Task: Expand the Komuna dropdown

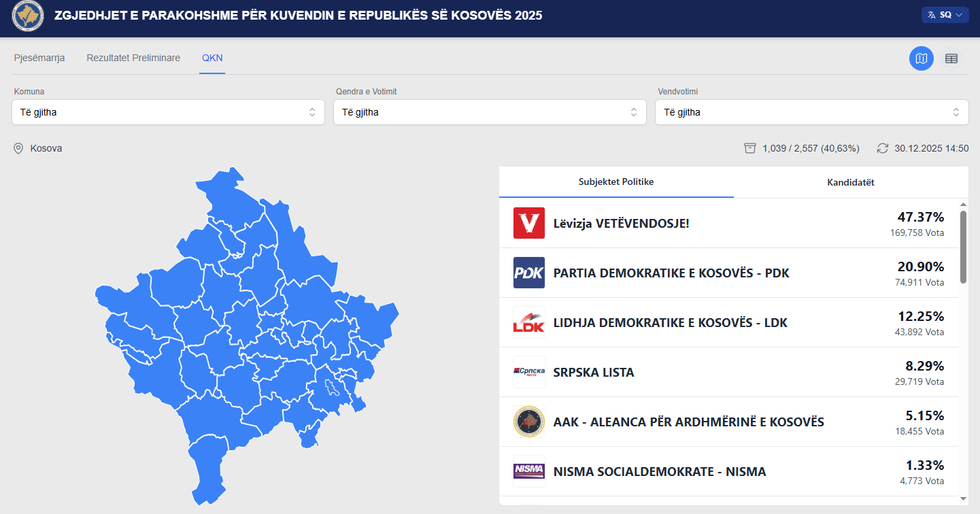Action: point(167,112)
